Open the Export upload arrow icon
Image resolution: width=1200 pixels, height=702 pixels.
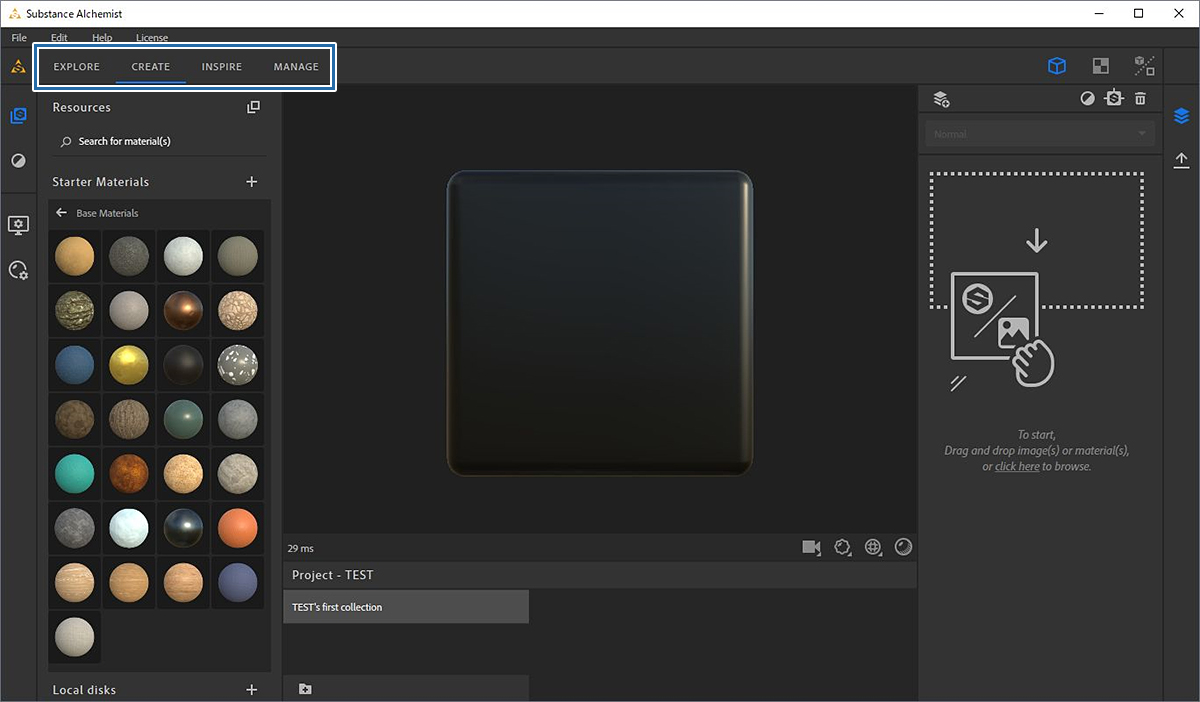click(x=1181, y=160)
